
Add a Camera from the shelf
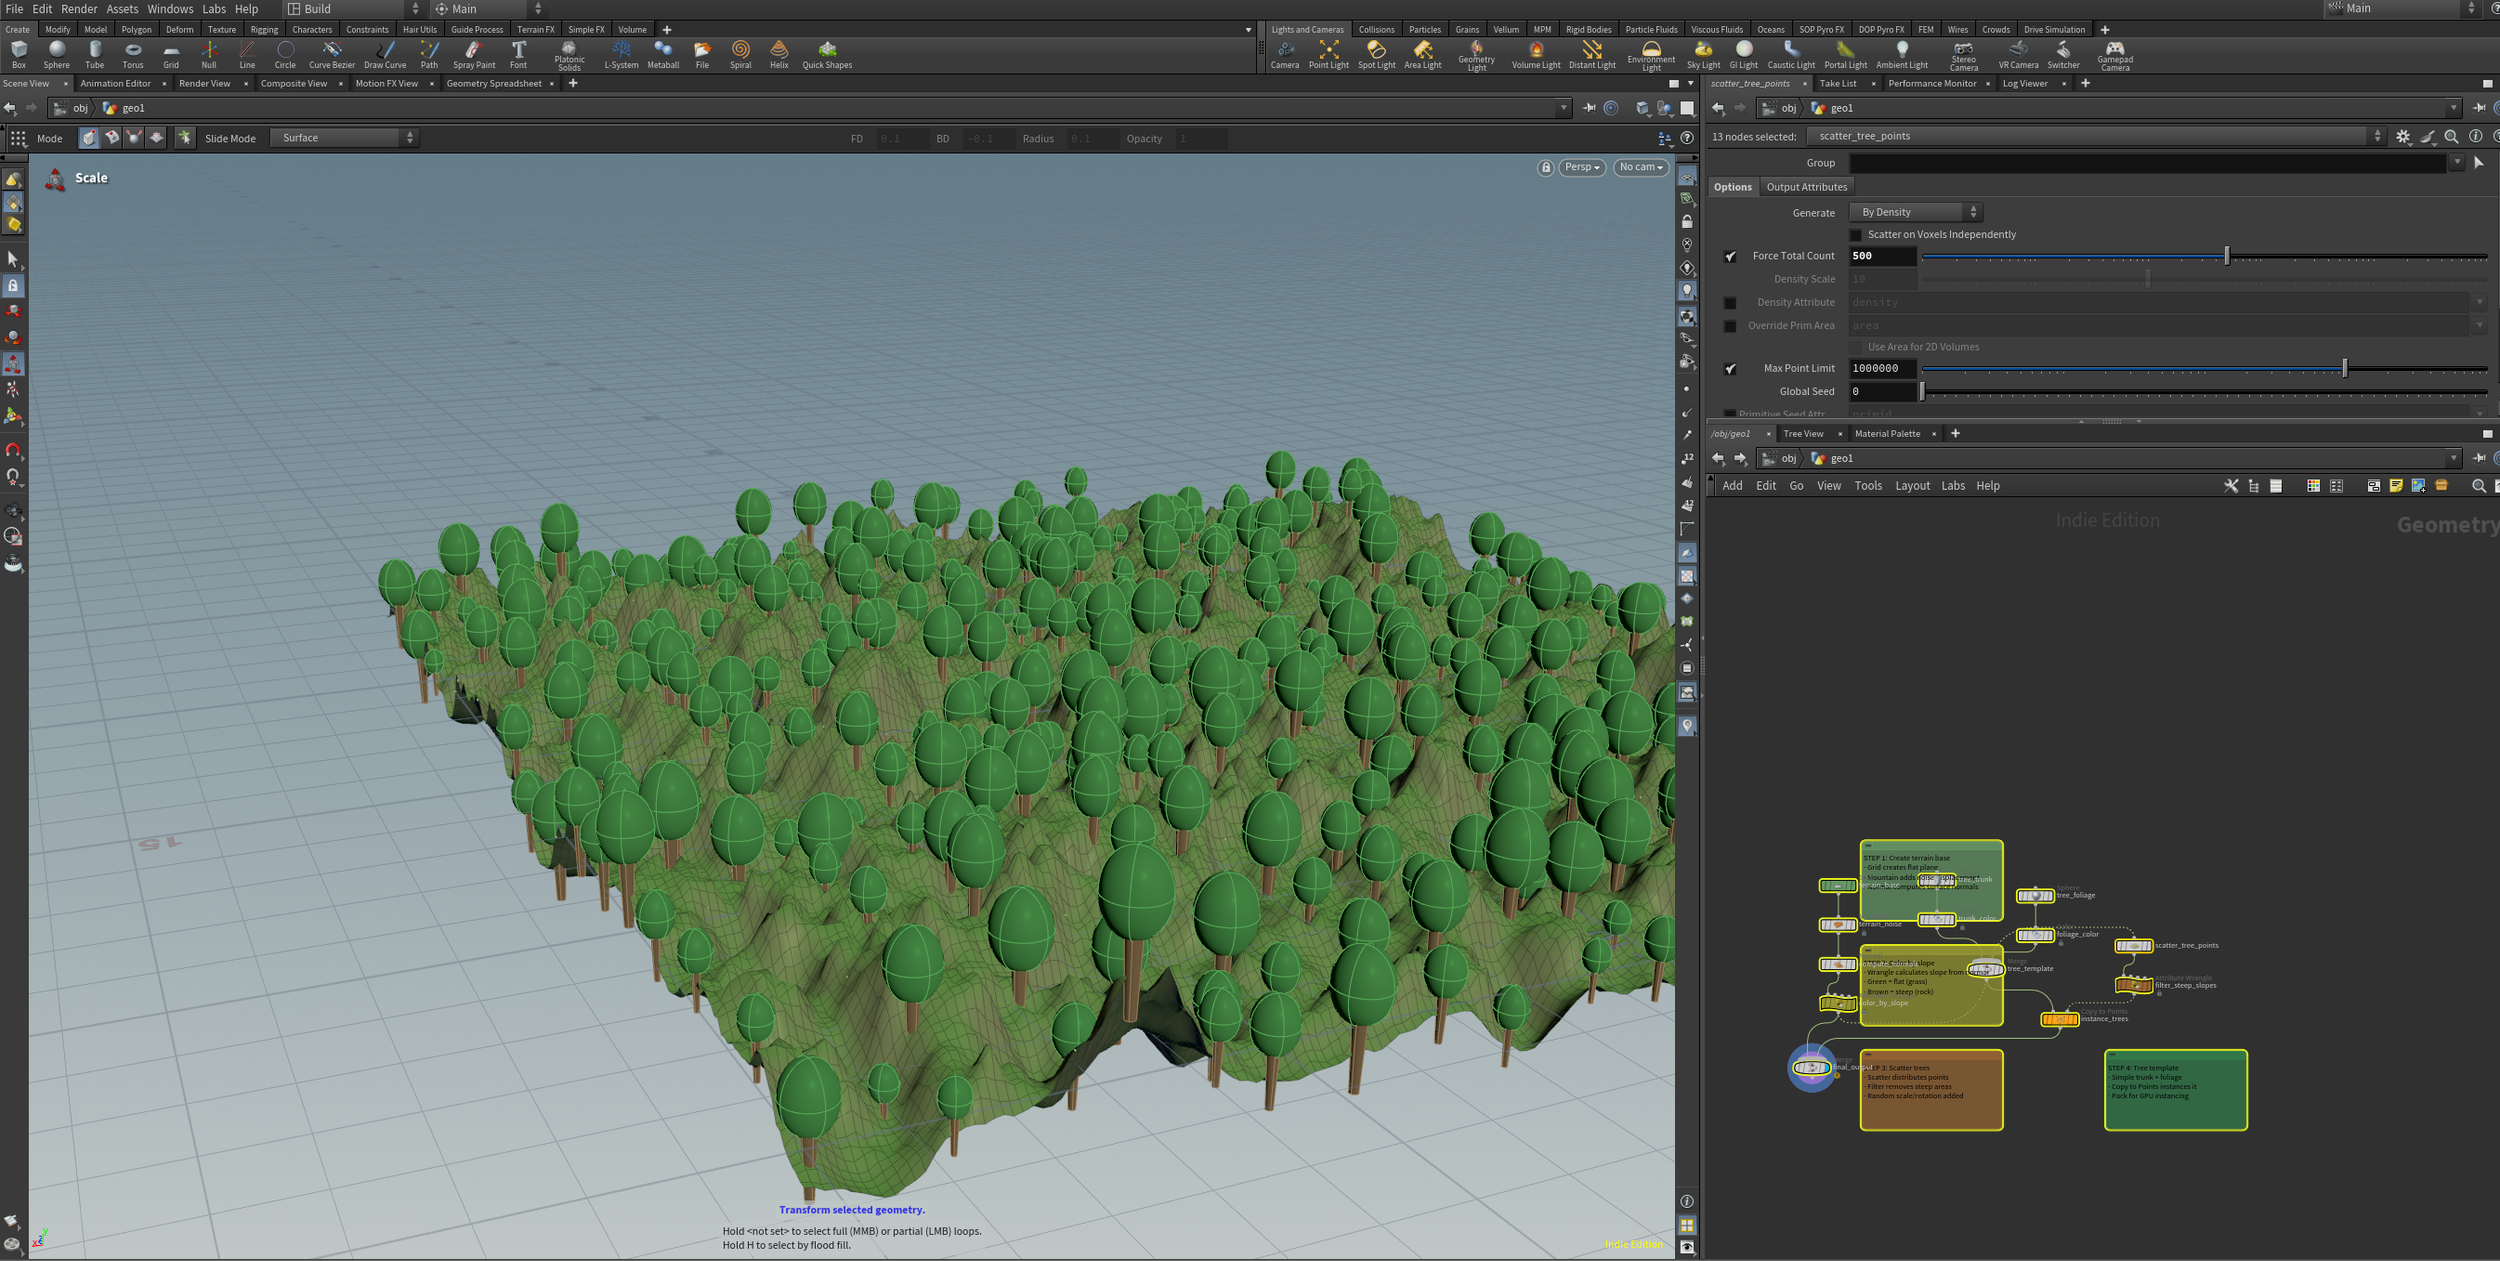1284,55
